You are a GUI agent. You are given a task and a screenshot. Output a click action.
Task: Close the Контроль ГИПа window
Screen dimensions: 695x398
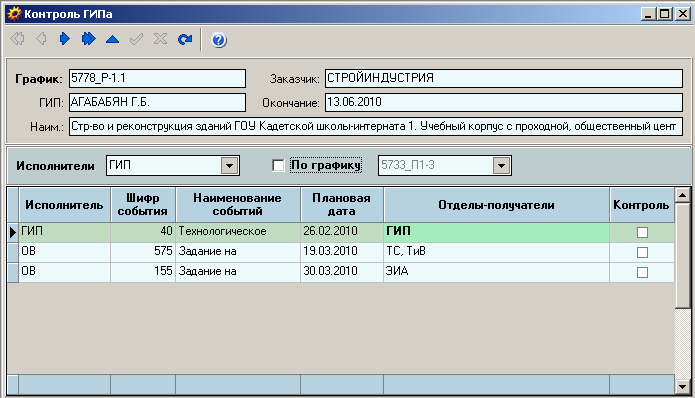click(683, 14)
